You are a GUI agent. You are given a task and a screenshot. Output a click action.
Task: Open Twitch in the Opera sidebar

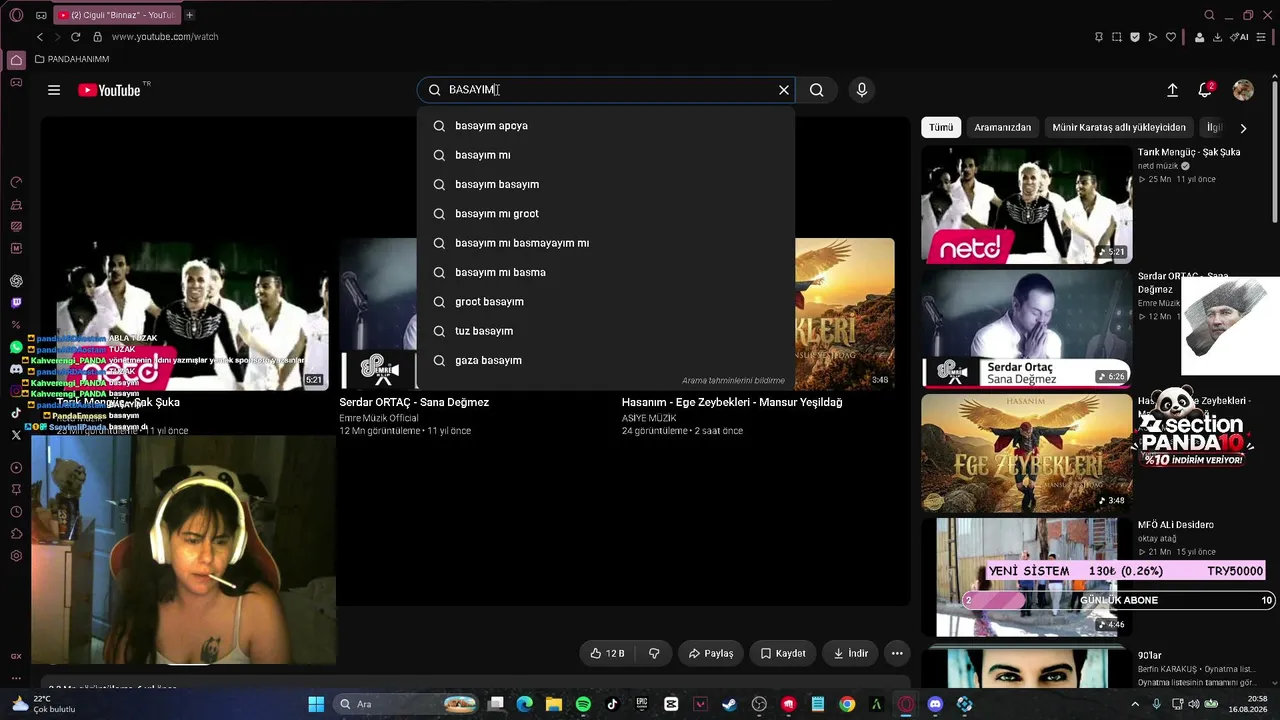pos(16,303)
